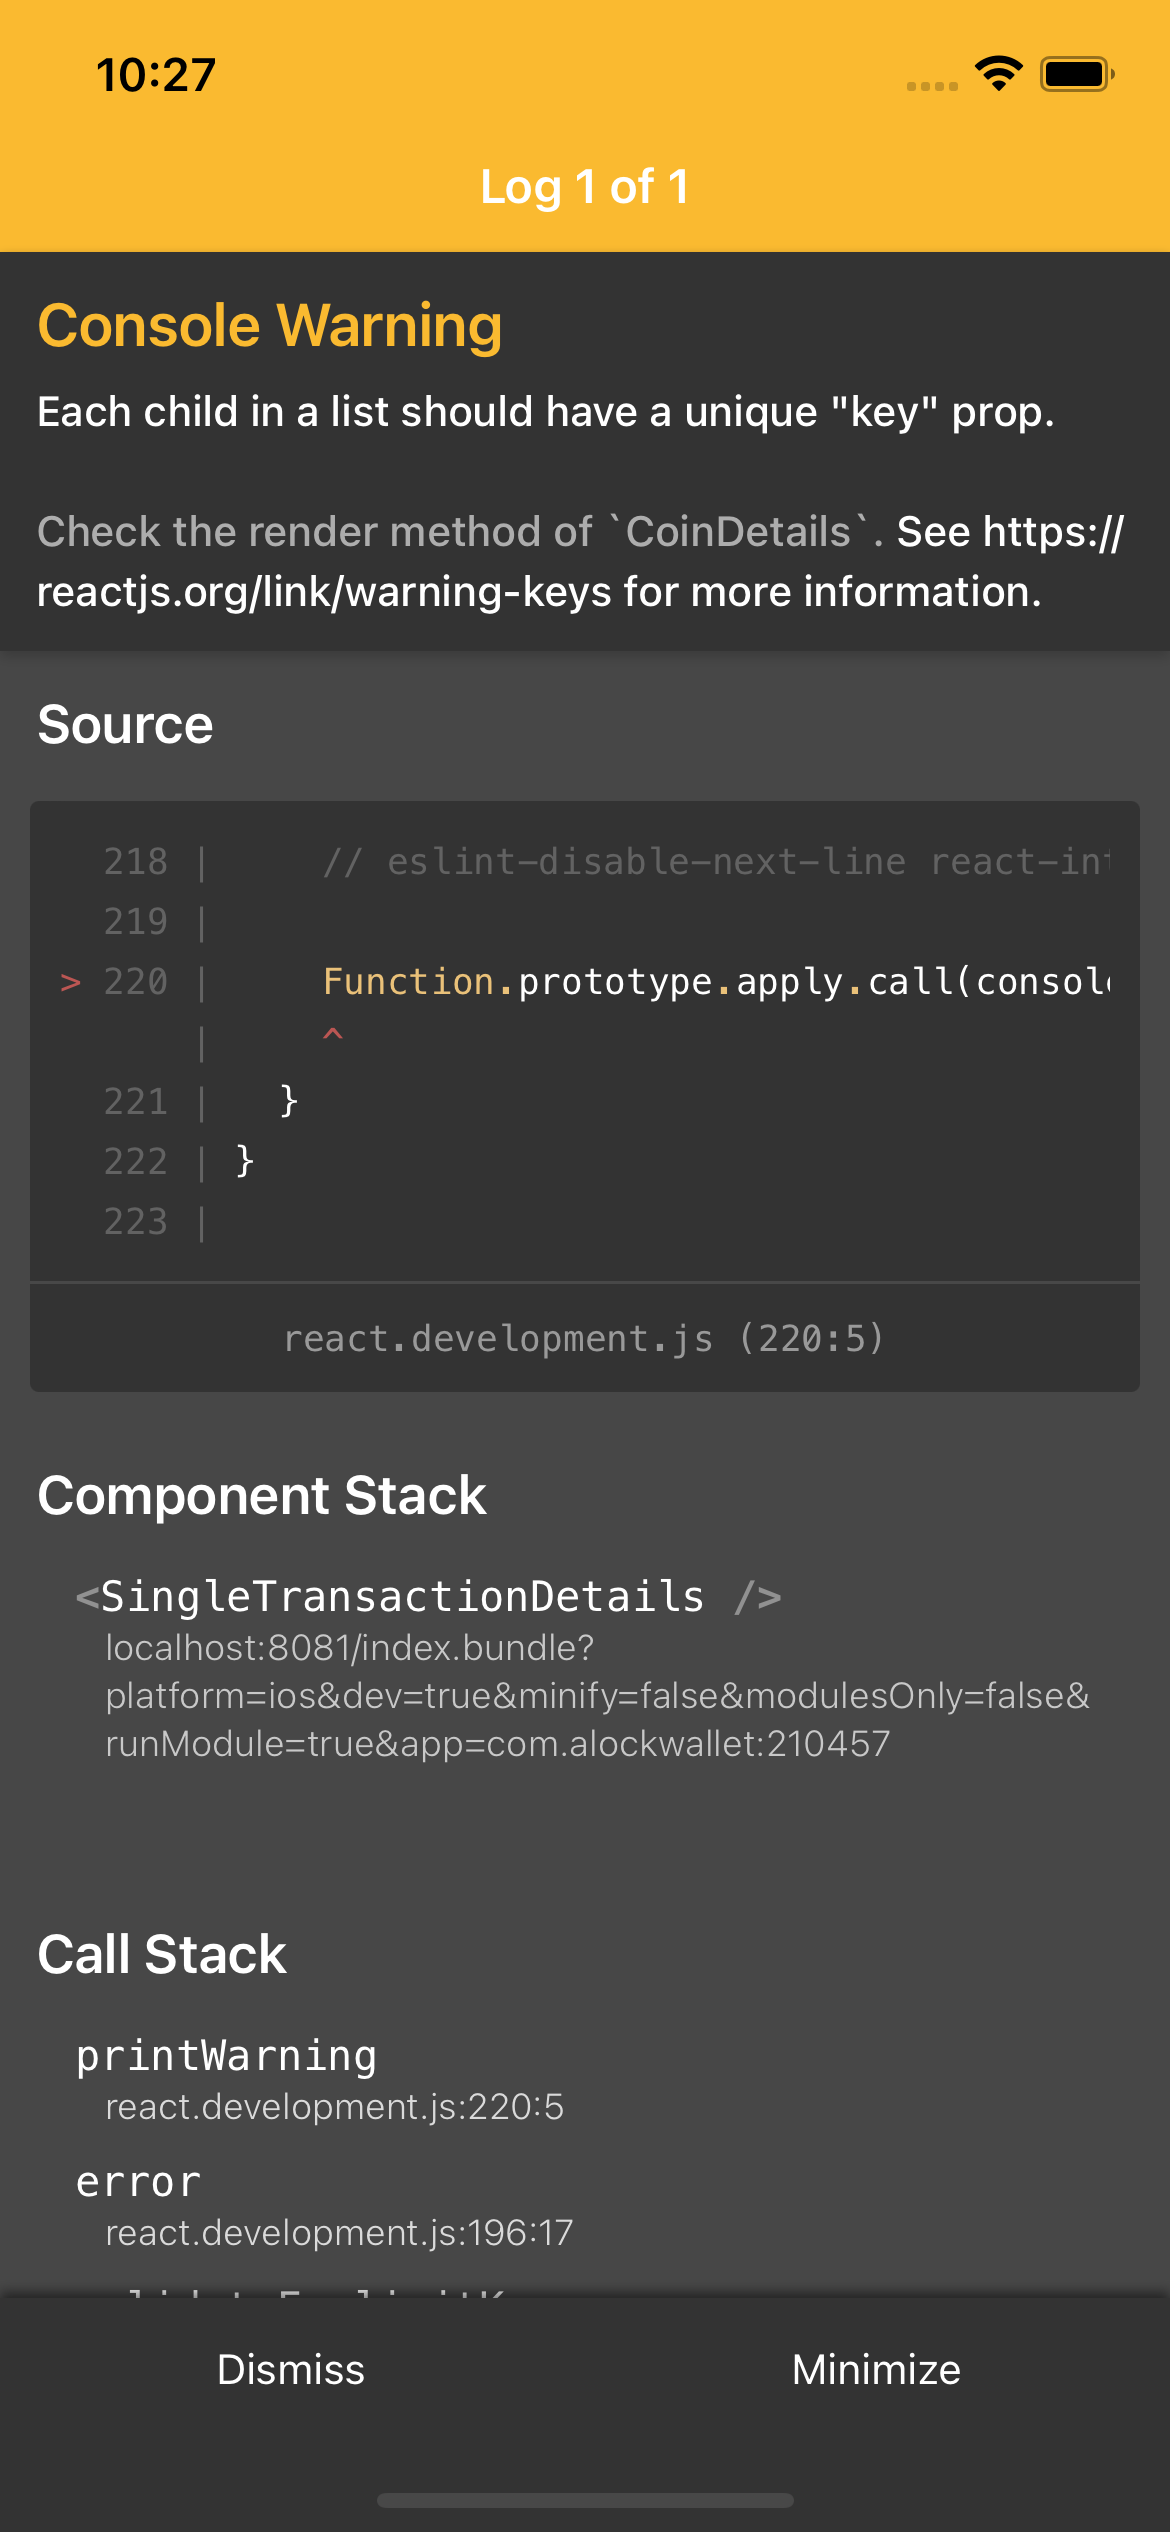Screen dimensions: 1170x2532
Task: Tap the Component Stack section header
Action: coord(262,1496)
